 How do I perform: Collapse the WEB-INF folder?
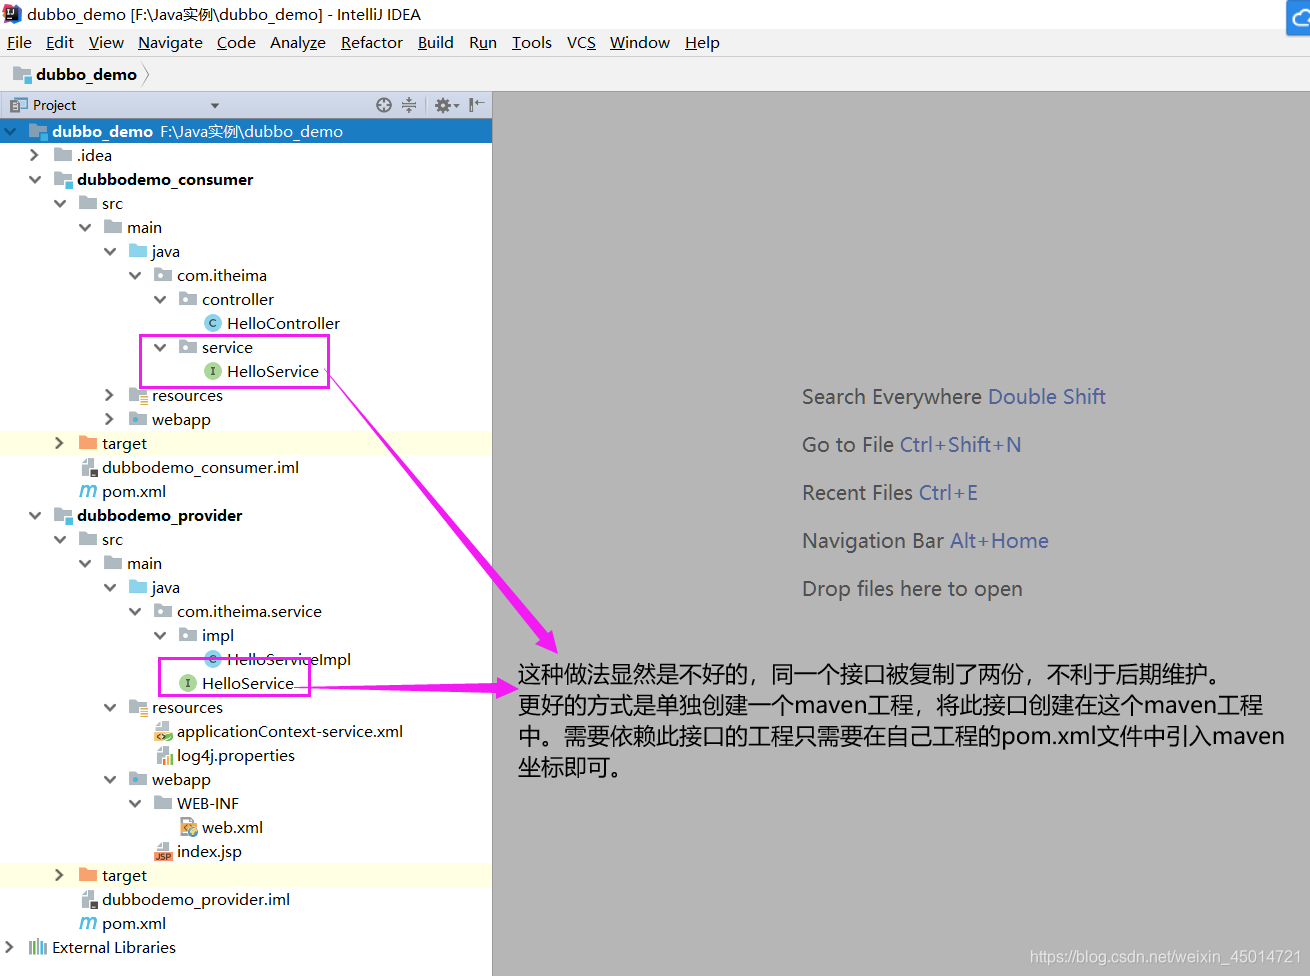[x=135, y=803]
